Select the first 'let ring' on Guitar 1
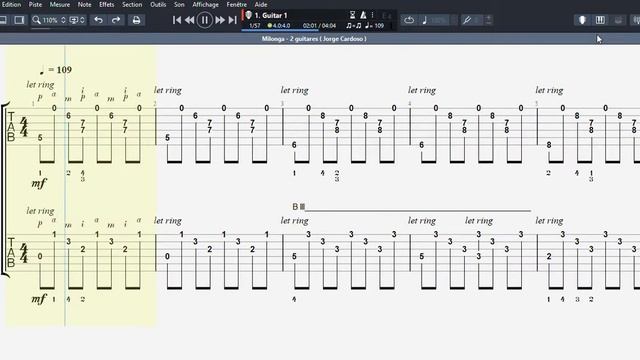The image size is (640, 360). click(40, 84)
